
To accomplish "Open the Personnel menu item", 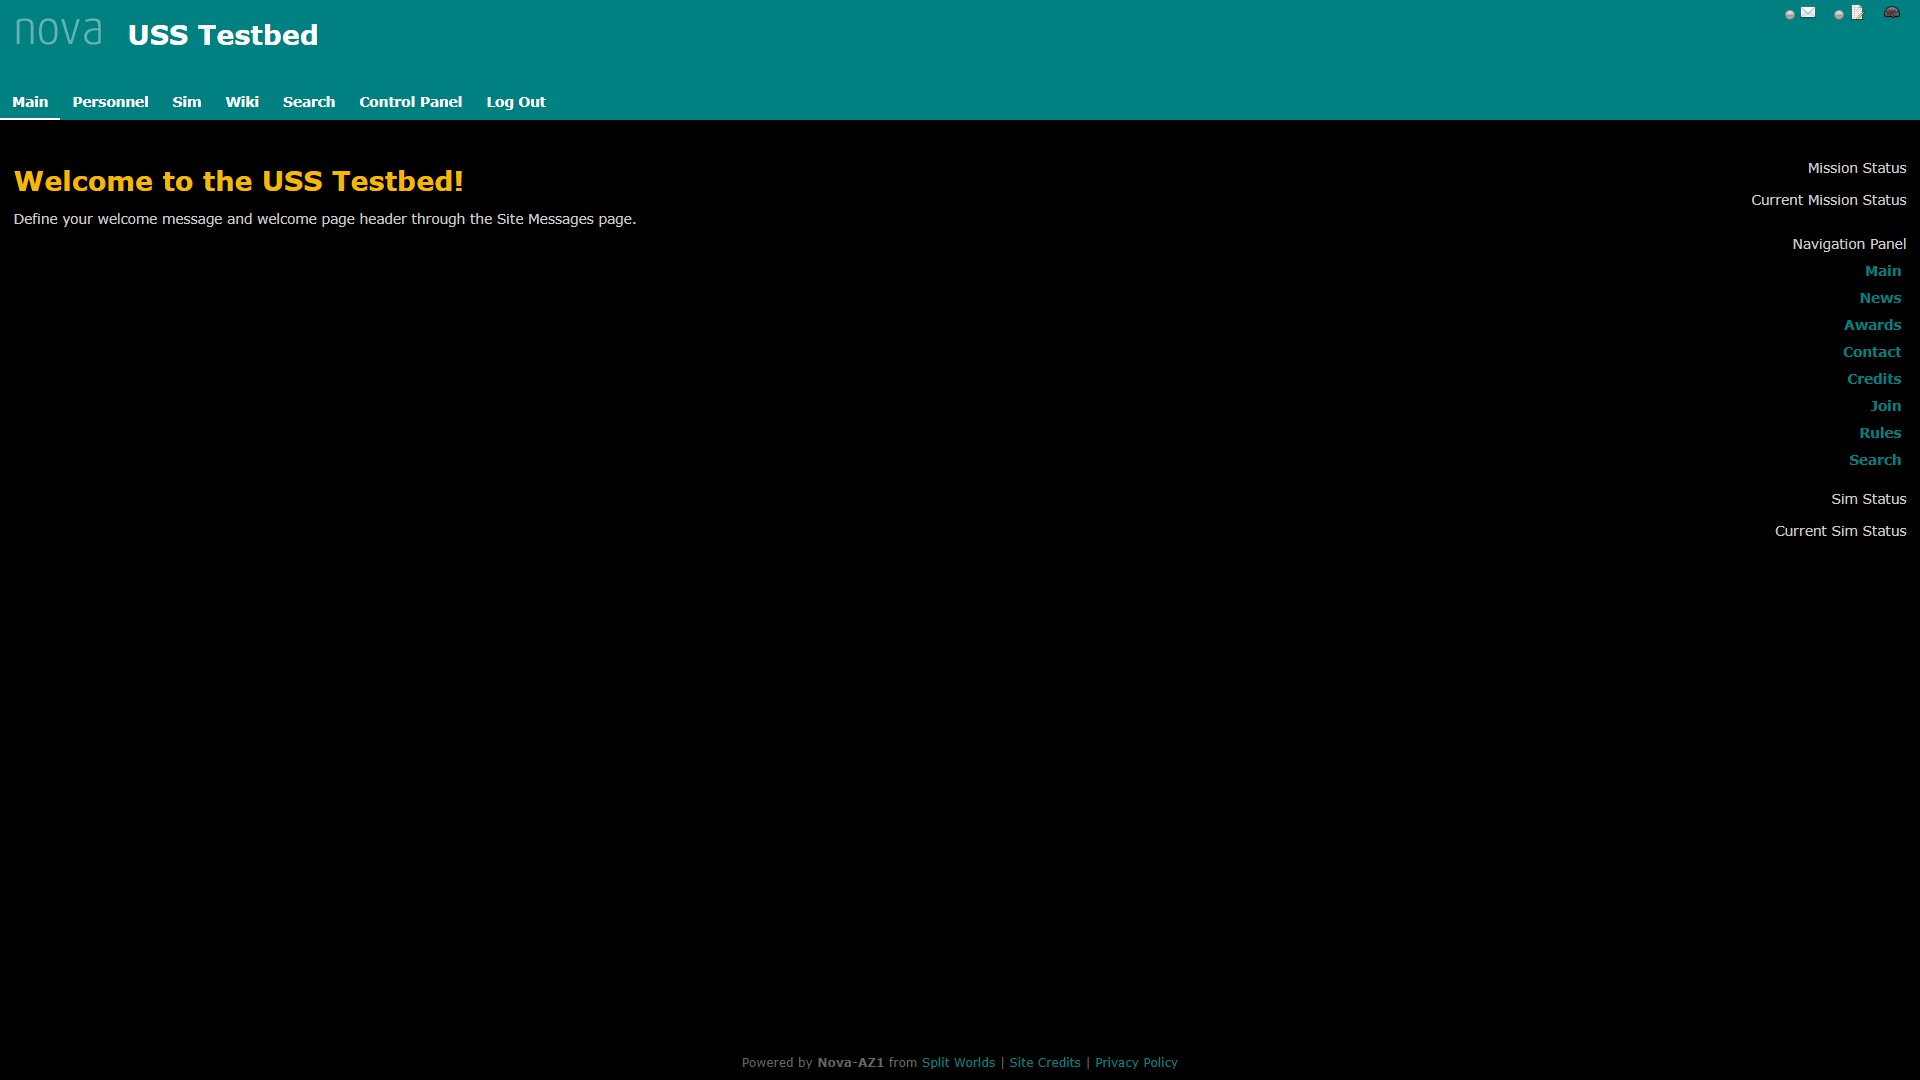I will tap(110, 102).
